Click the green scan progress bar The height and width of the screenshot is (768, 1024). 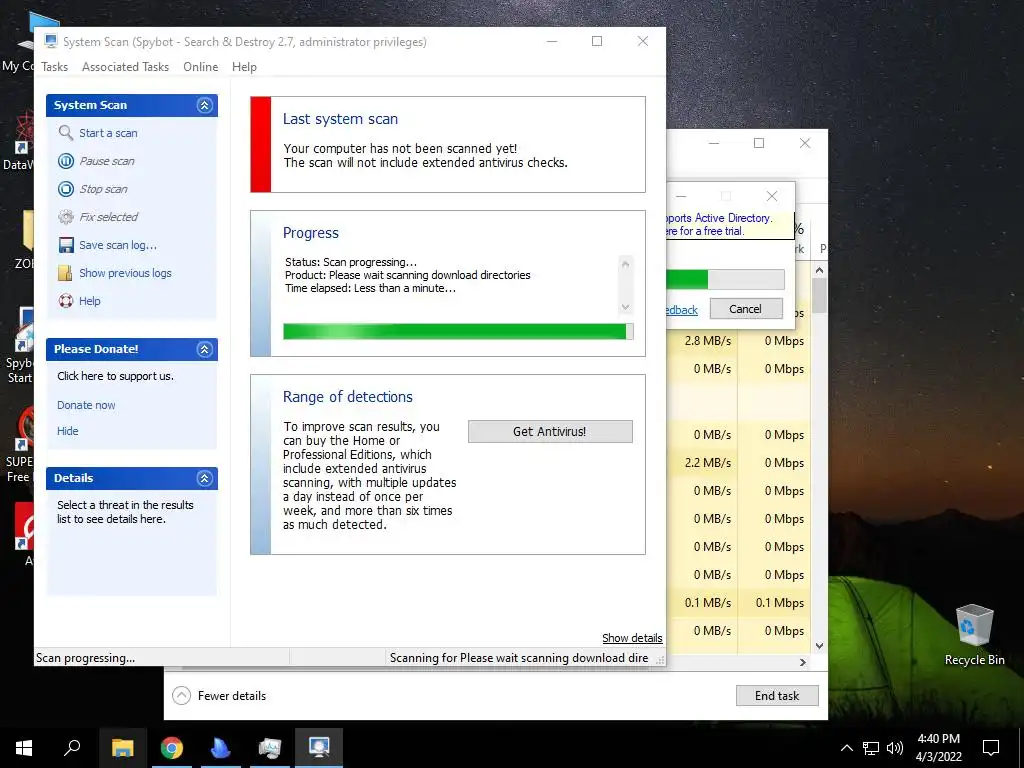point(458,332)
